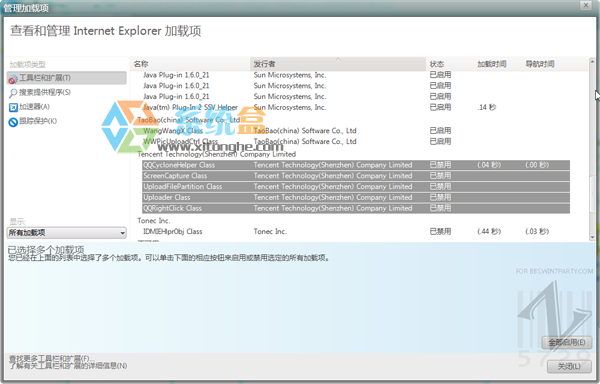This screenshot has height=384, width=600.
Task: Select the ScreenCapture Class add-on row
Action: coord(356,176)
